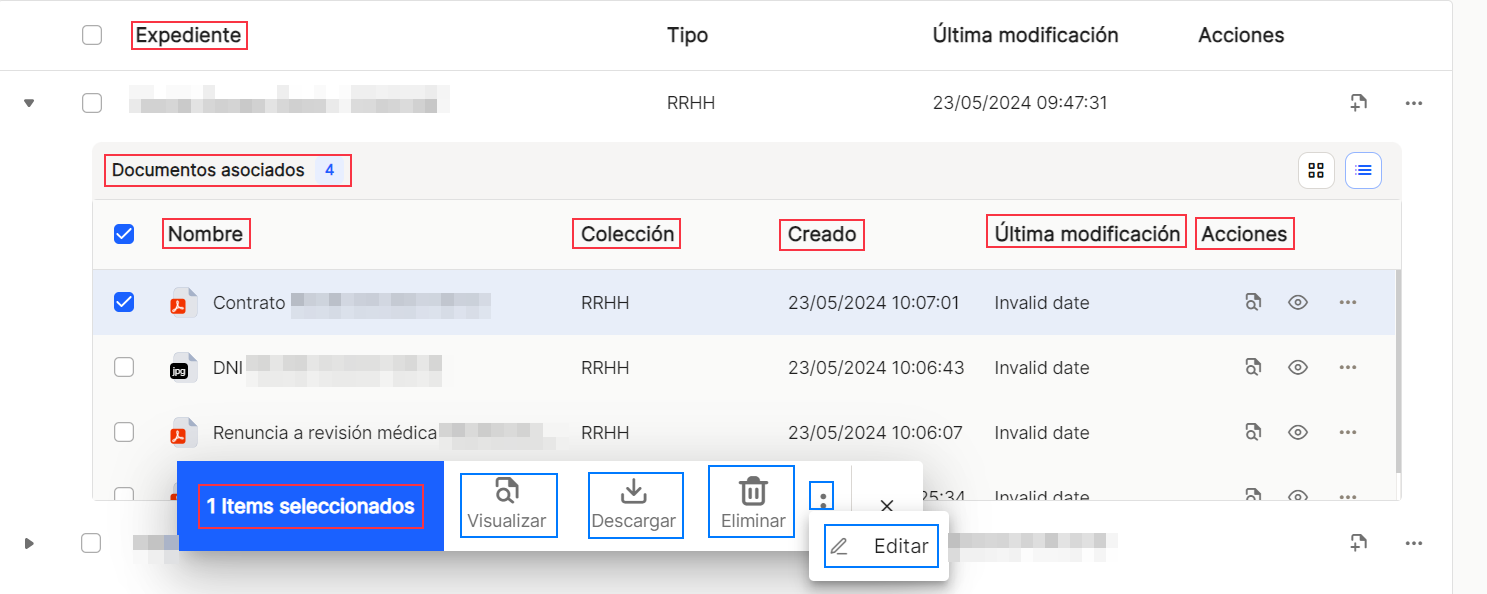
Task: Open more options for RRHH expediente row
Action: click(x=1413, y=103)
